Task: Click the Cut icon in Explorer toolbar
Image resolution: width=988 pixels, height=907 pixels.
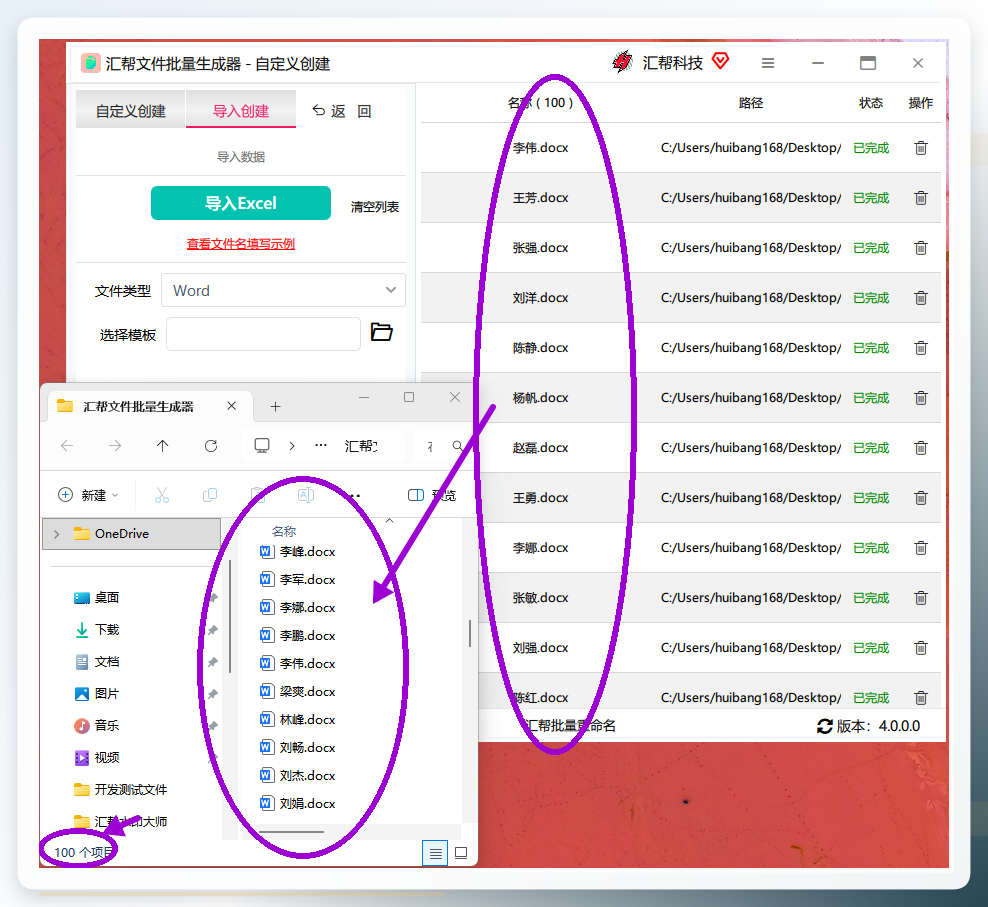Action: coord(162,495)
